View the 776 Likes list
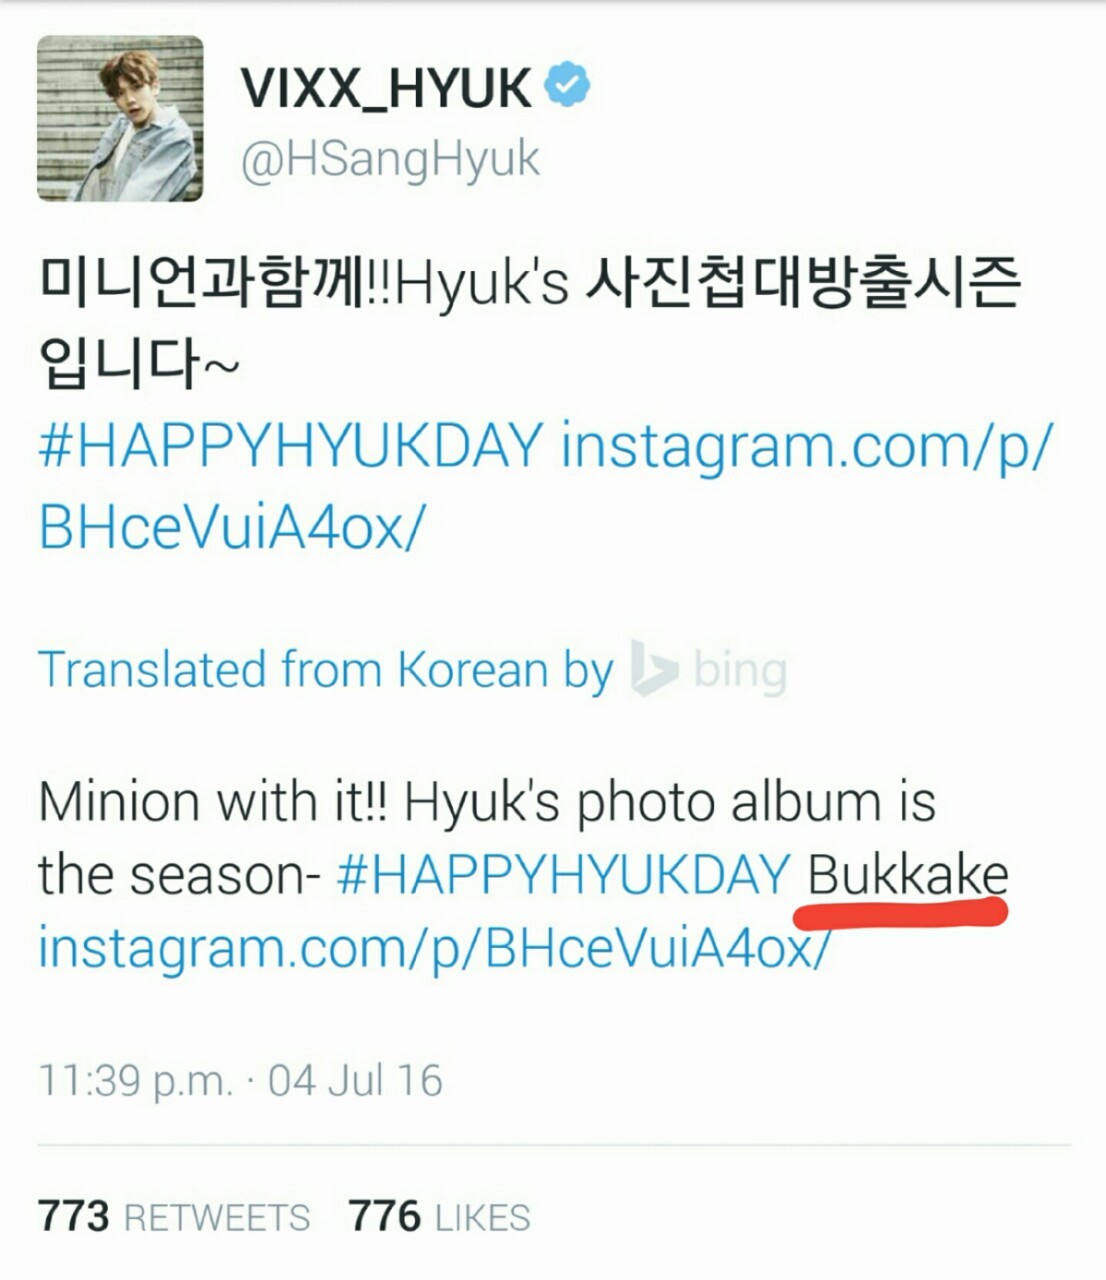The width and height of the screenshot is (1106, 1280). [440, 1217]
